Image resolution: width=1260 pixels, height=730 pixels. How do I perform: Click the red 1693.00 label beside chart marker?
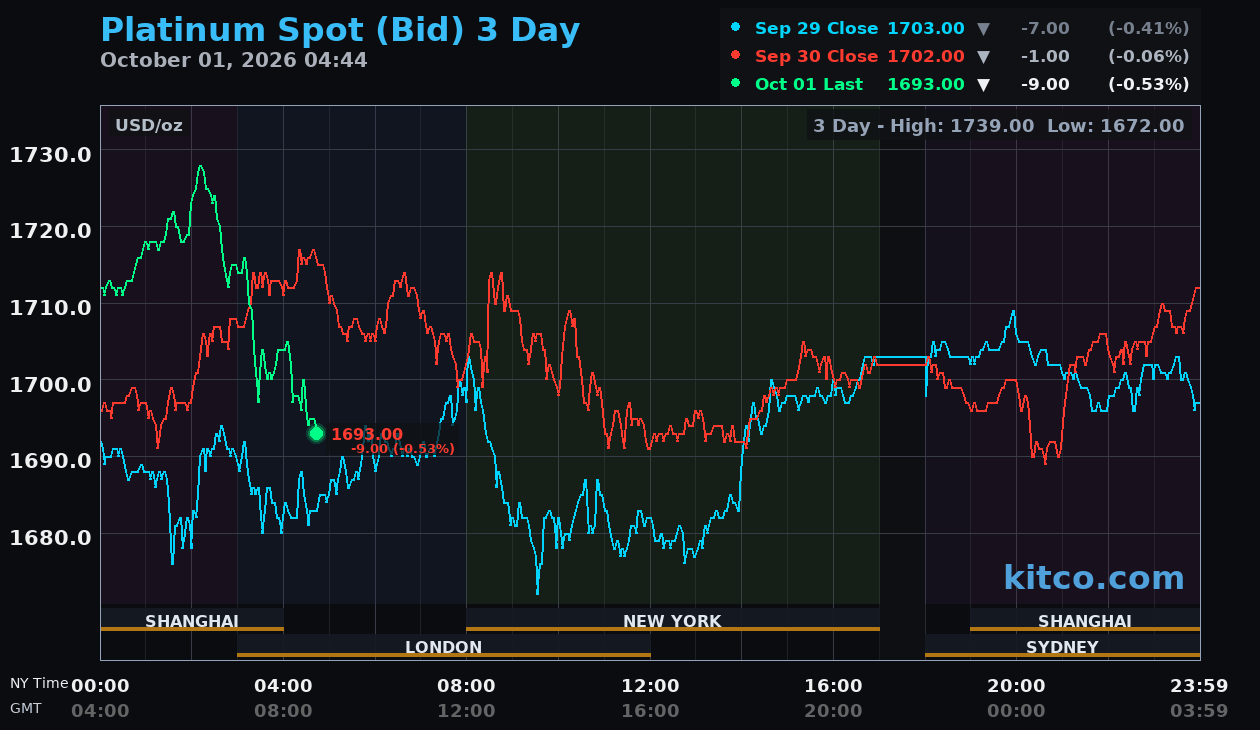coord(367,434)
